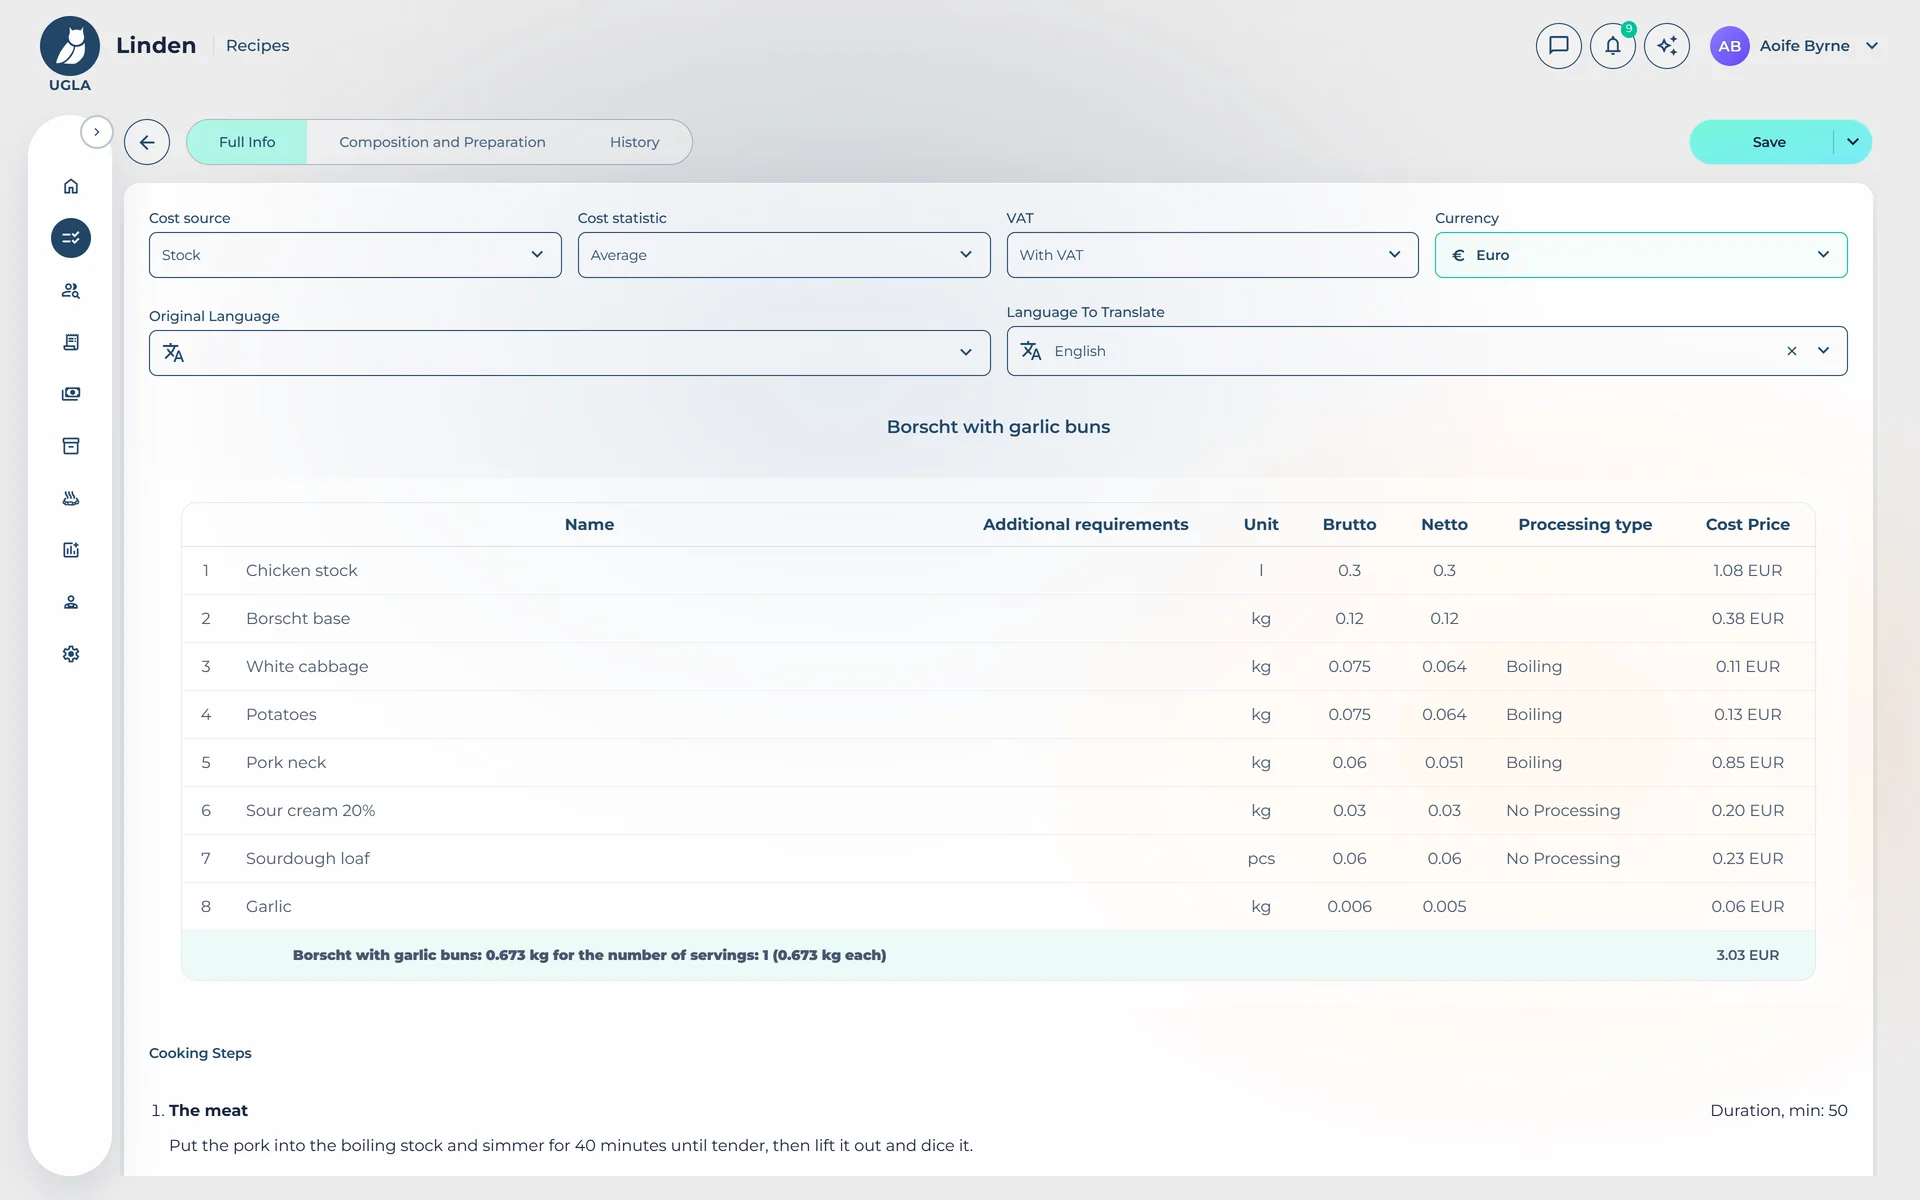This screenshot has width=1920, height=1200.
Task: Select the Sourdough loaf ingredient name
Action: [308, 858]
